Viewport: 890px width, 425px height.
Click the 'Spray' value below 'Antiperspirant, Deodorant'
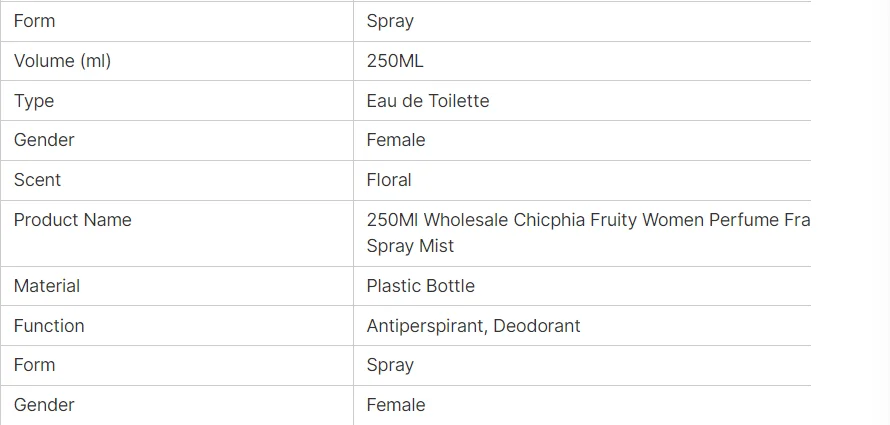tap(390, 365)
